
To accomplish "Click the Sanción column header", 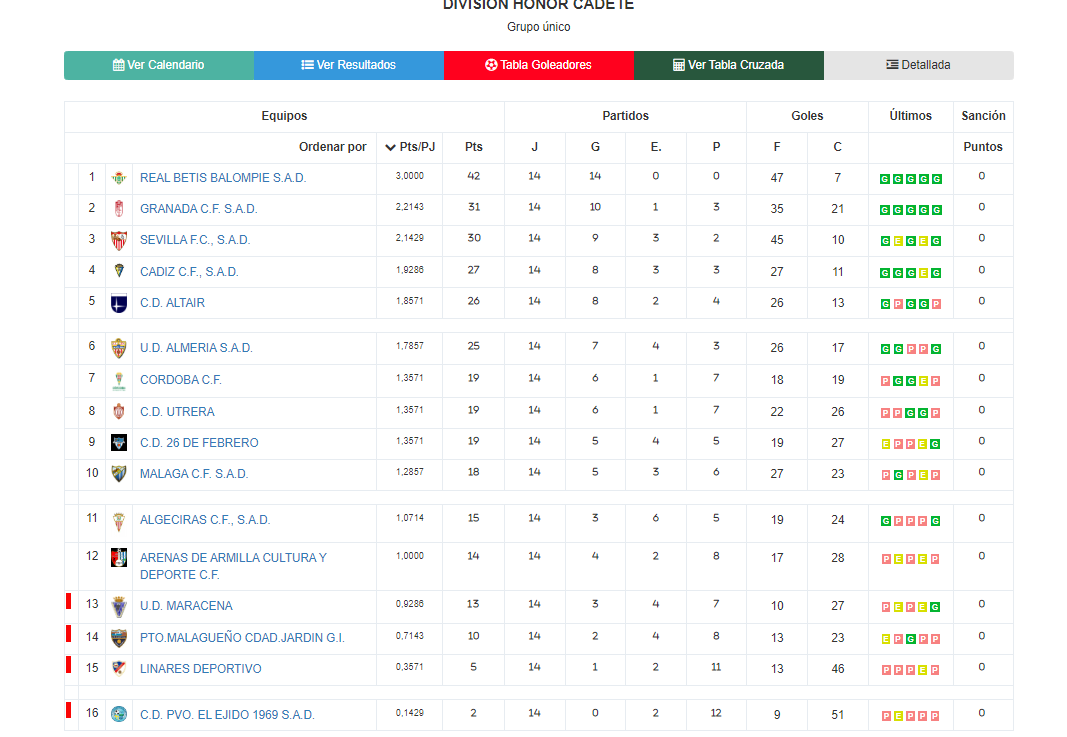I will click(x=983, y=116).
